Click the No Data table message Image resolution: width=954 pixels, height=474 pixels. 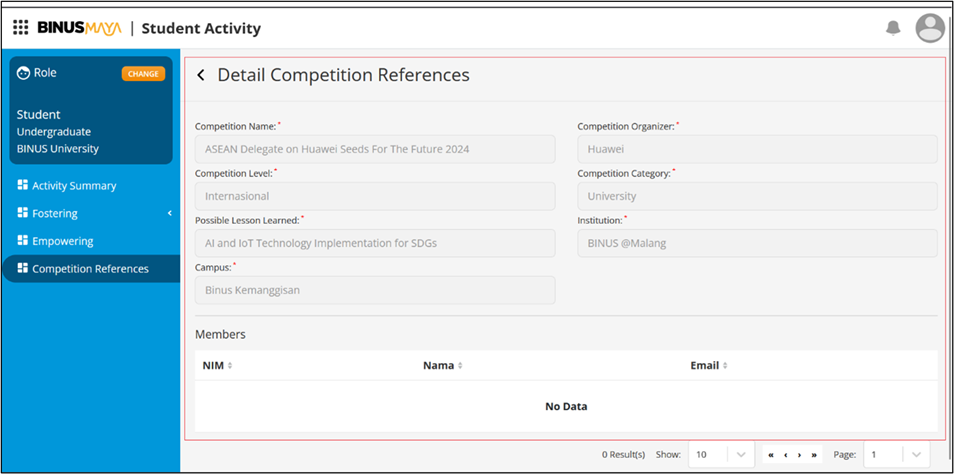tap(566, 406)
